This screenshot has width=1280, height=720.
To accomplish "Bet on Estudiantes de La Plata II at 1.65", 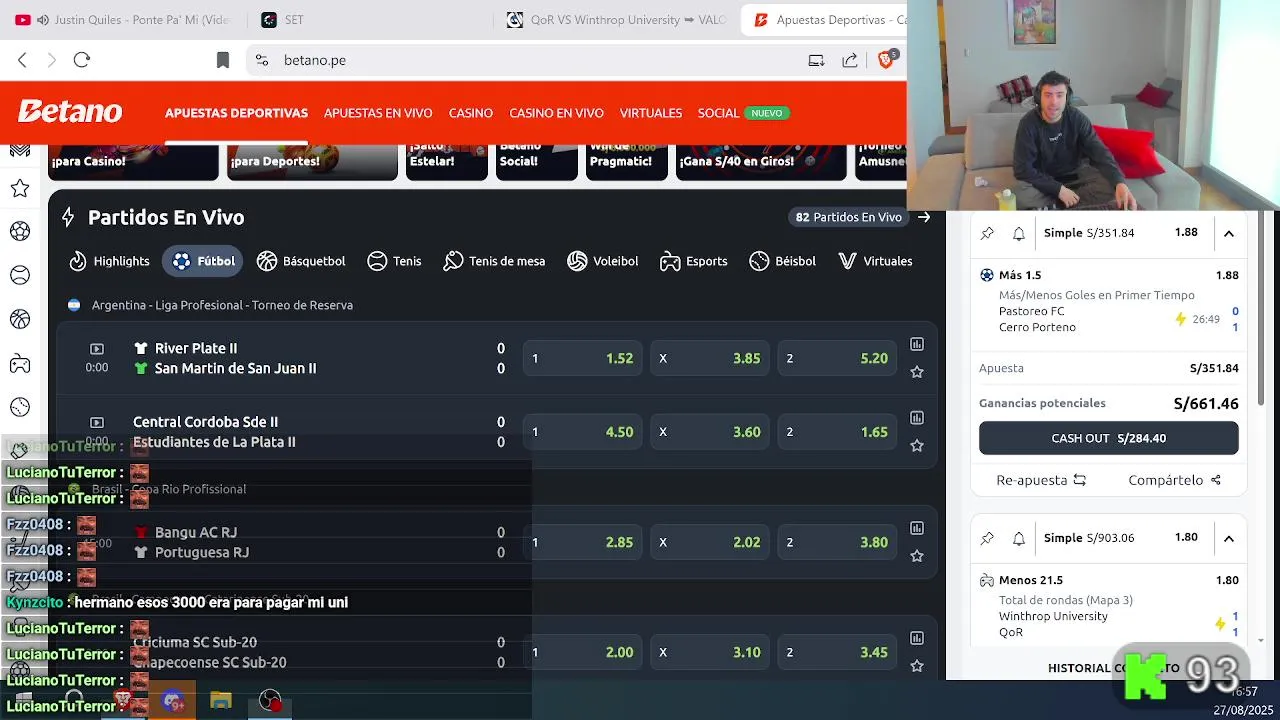I will [x=837, y=432].
